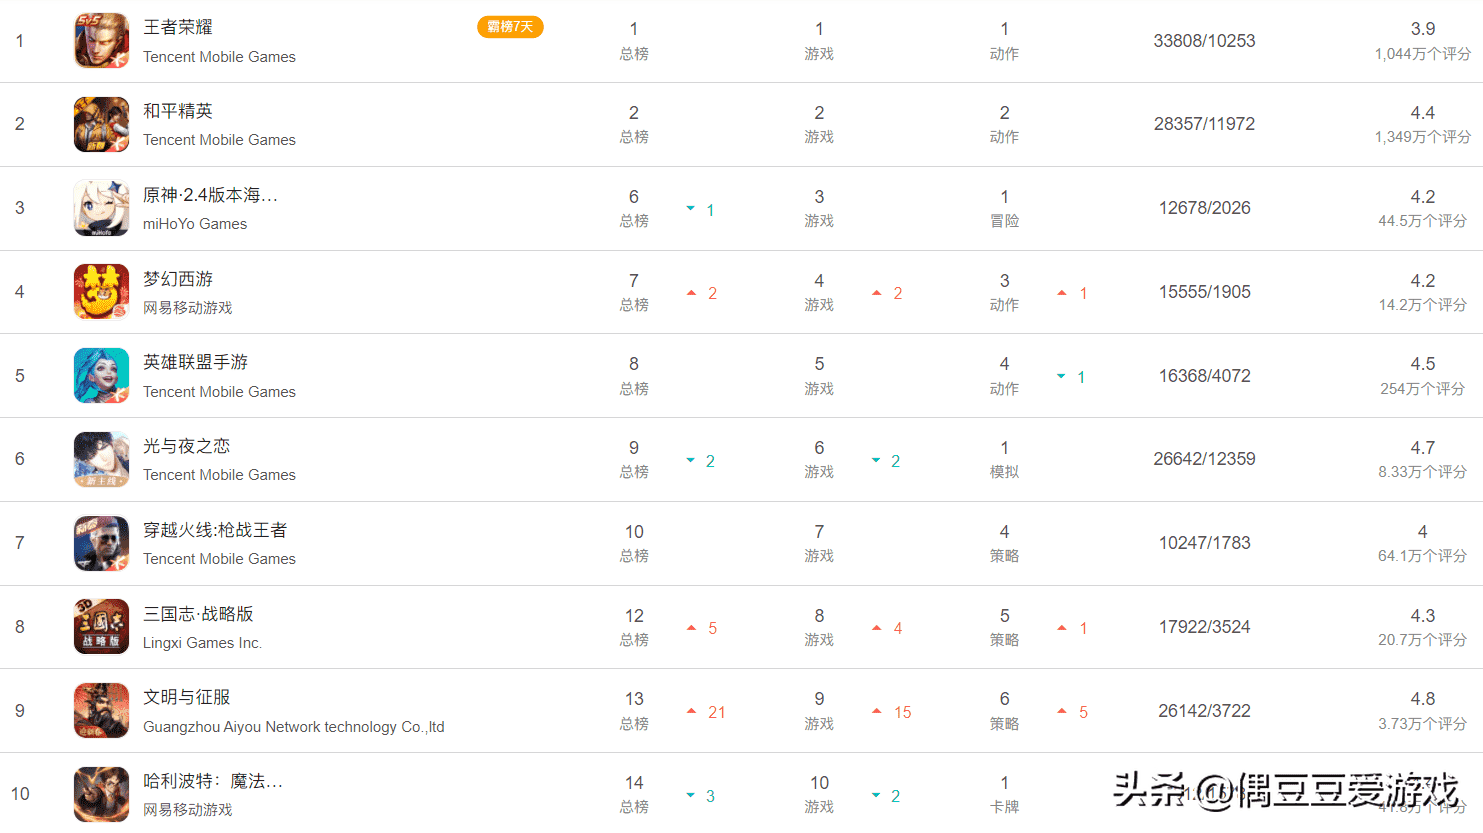This screenshot has height=833, width=1483.
Task: Click the 26642/12359 keyword value
Action: (x=1204, y=459)
